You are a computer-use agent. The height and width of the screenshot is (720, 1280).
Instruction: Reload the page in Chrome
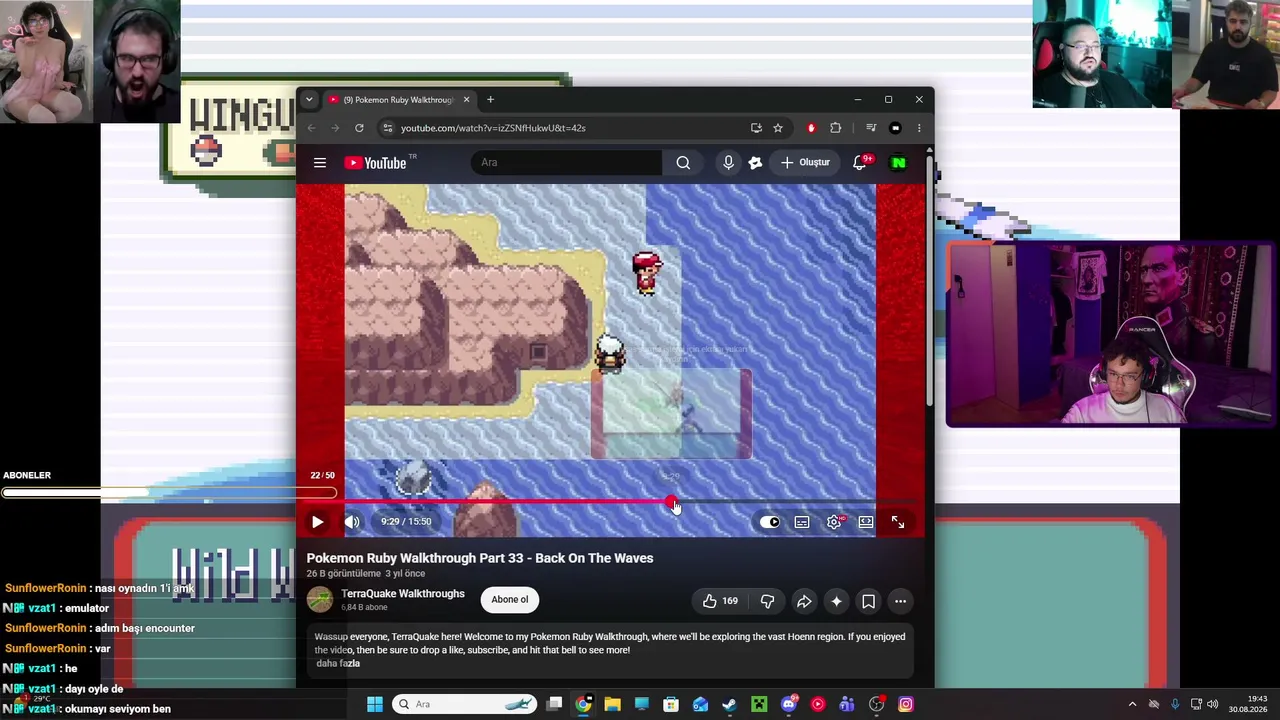(x=359, y=128)
